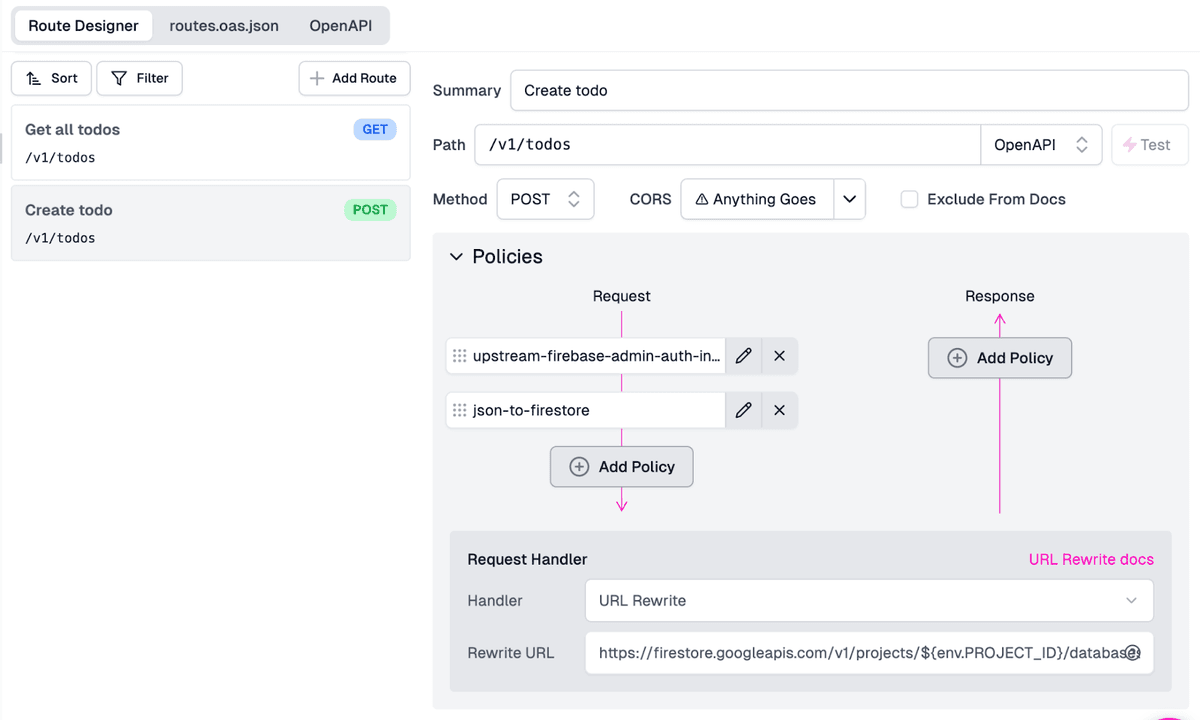Open the URL Rewrite docs link

[x=1090, y=559]
